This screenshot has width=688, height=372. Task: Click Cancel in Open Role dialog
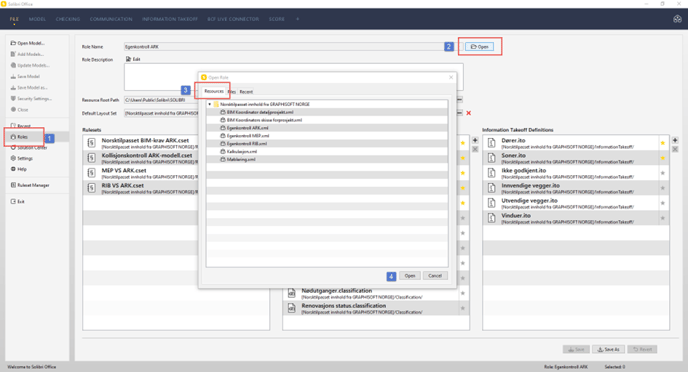(x=435, y=275)
